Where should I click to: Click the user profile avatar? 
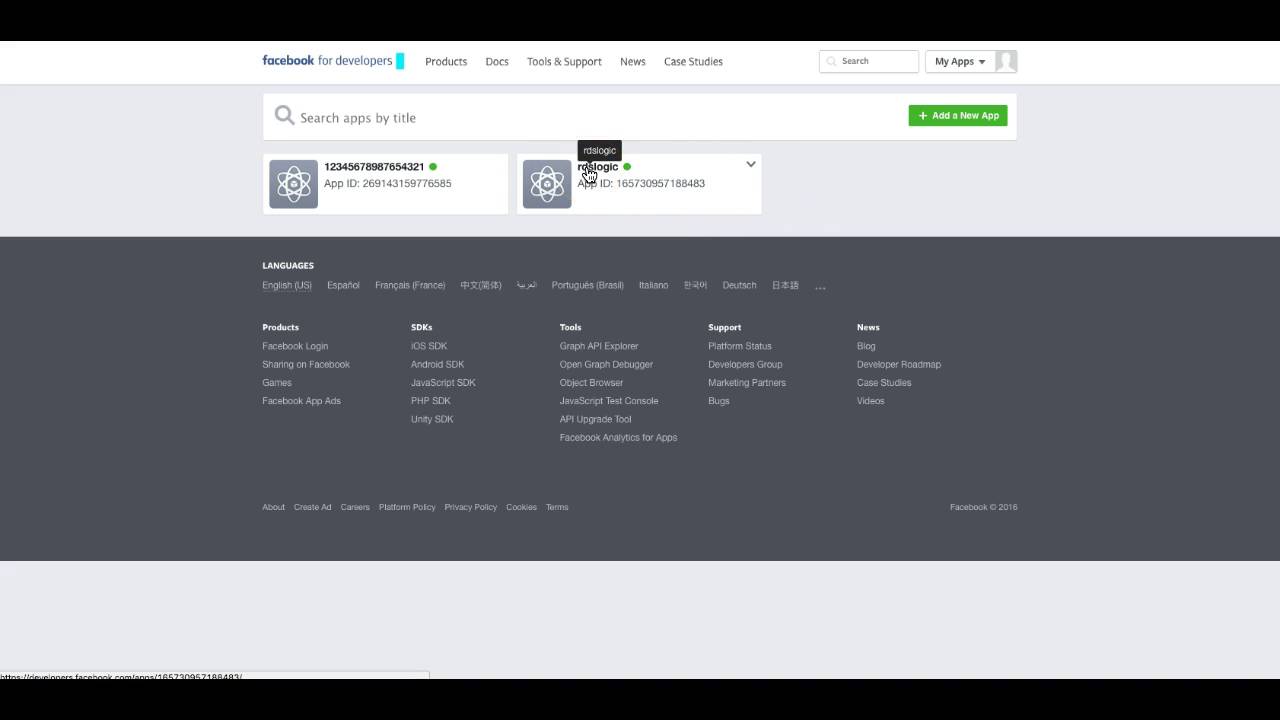(x=1006, y=61)
